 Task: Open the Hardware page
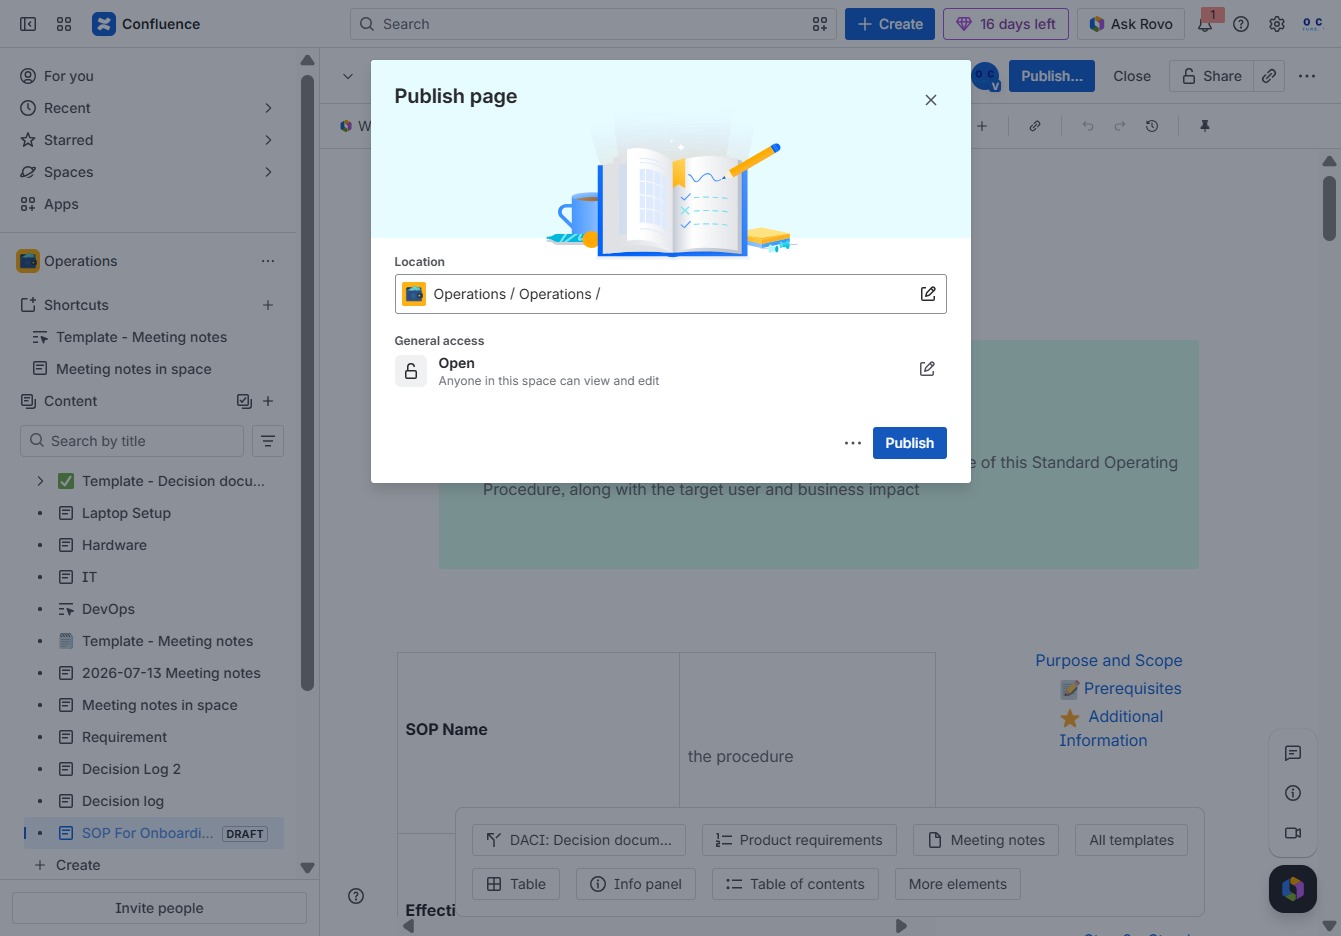pos(114,545)
